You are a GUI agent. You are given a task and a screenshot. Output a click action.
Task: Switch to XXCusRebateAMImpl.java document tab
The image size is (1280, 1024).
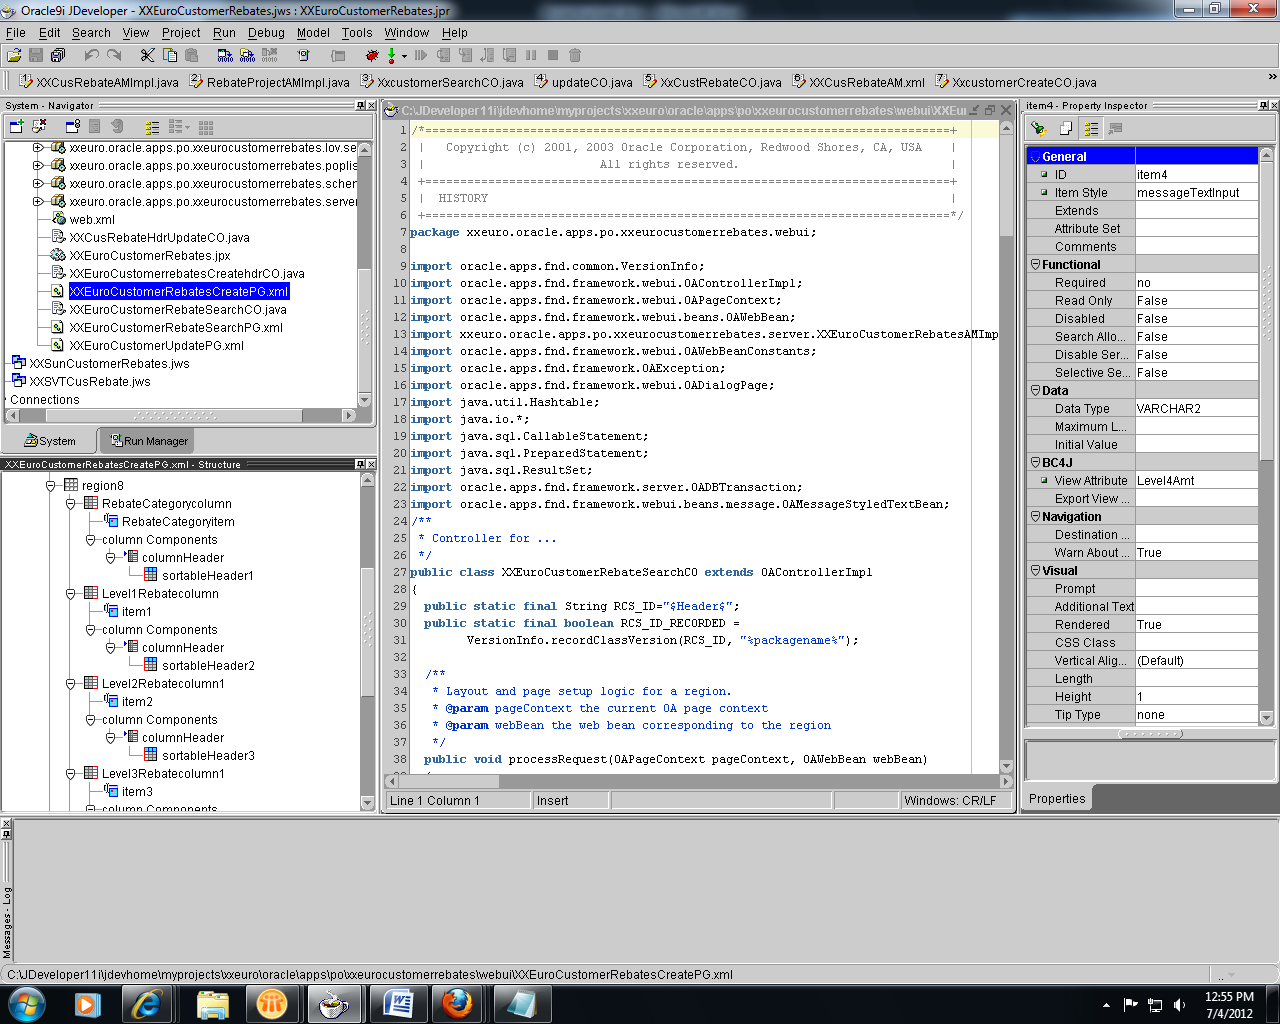click(x=98, y=82)
